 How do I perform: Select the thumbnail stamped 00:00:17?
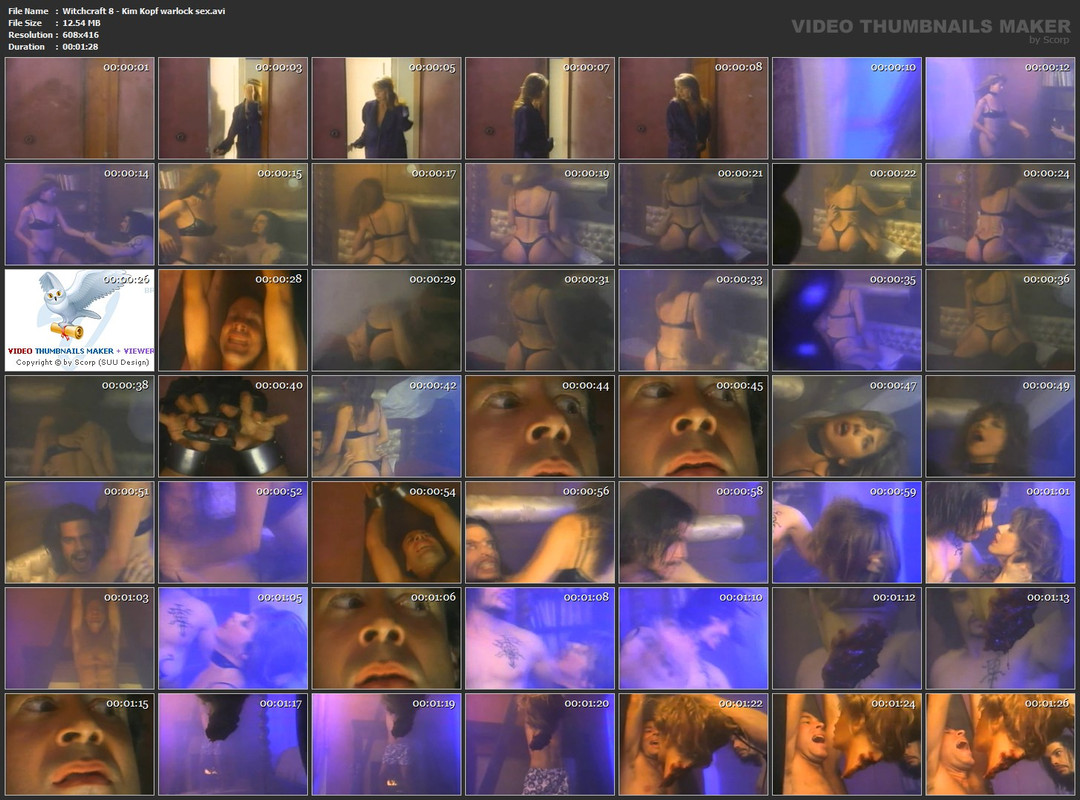(x=386, y=214)
